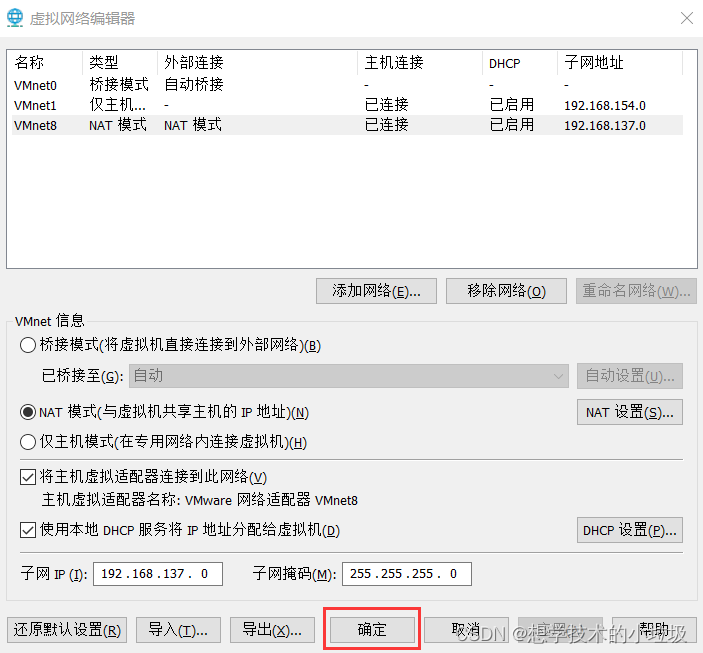The image size is (703, 653).
Task: Select the VMnet1 row in network list
Action: click(347, 105)
